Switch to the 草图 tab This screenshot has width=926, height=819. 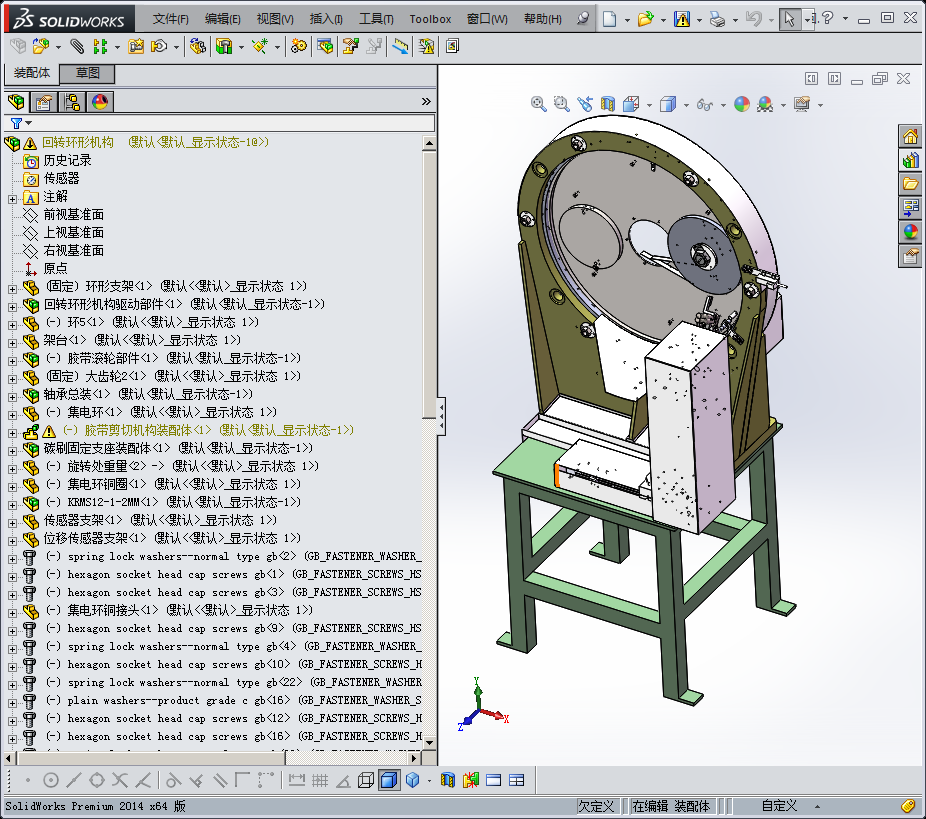pyautogui.click(x=87, y=73)
